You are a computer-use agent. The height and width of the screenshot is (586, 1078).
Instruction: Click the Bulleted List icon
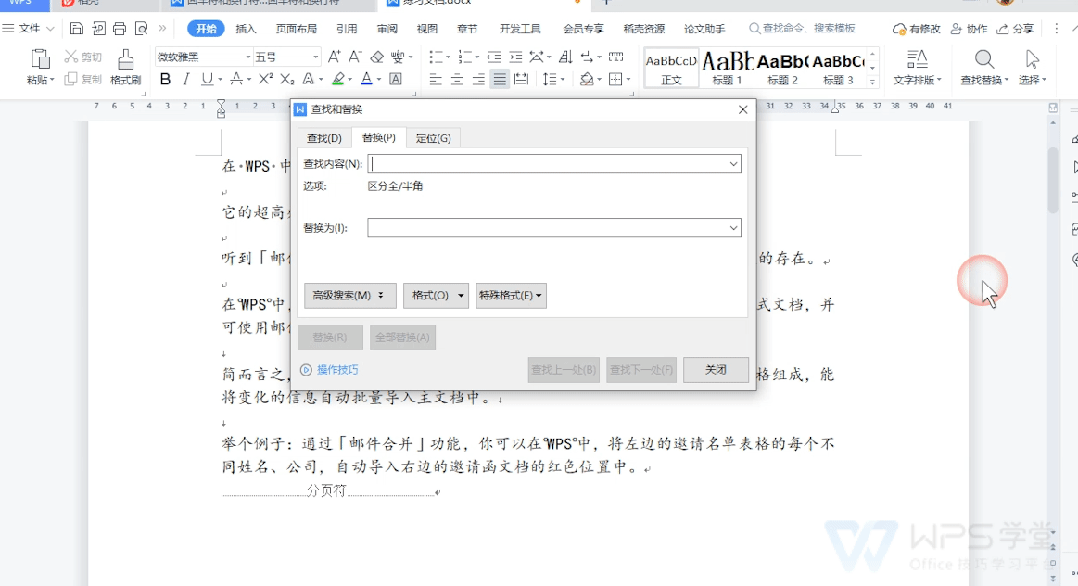(436, 56)
